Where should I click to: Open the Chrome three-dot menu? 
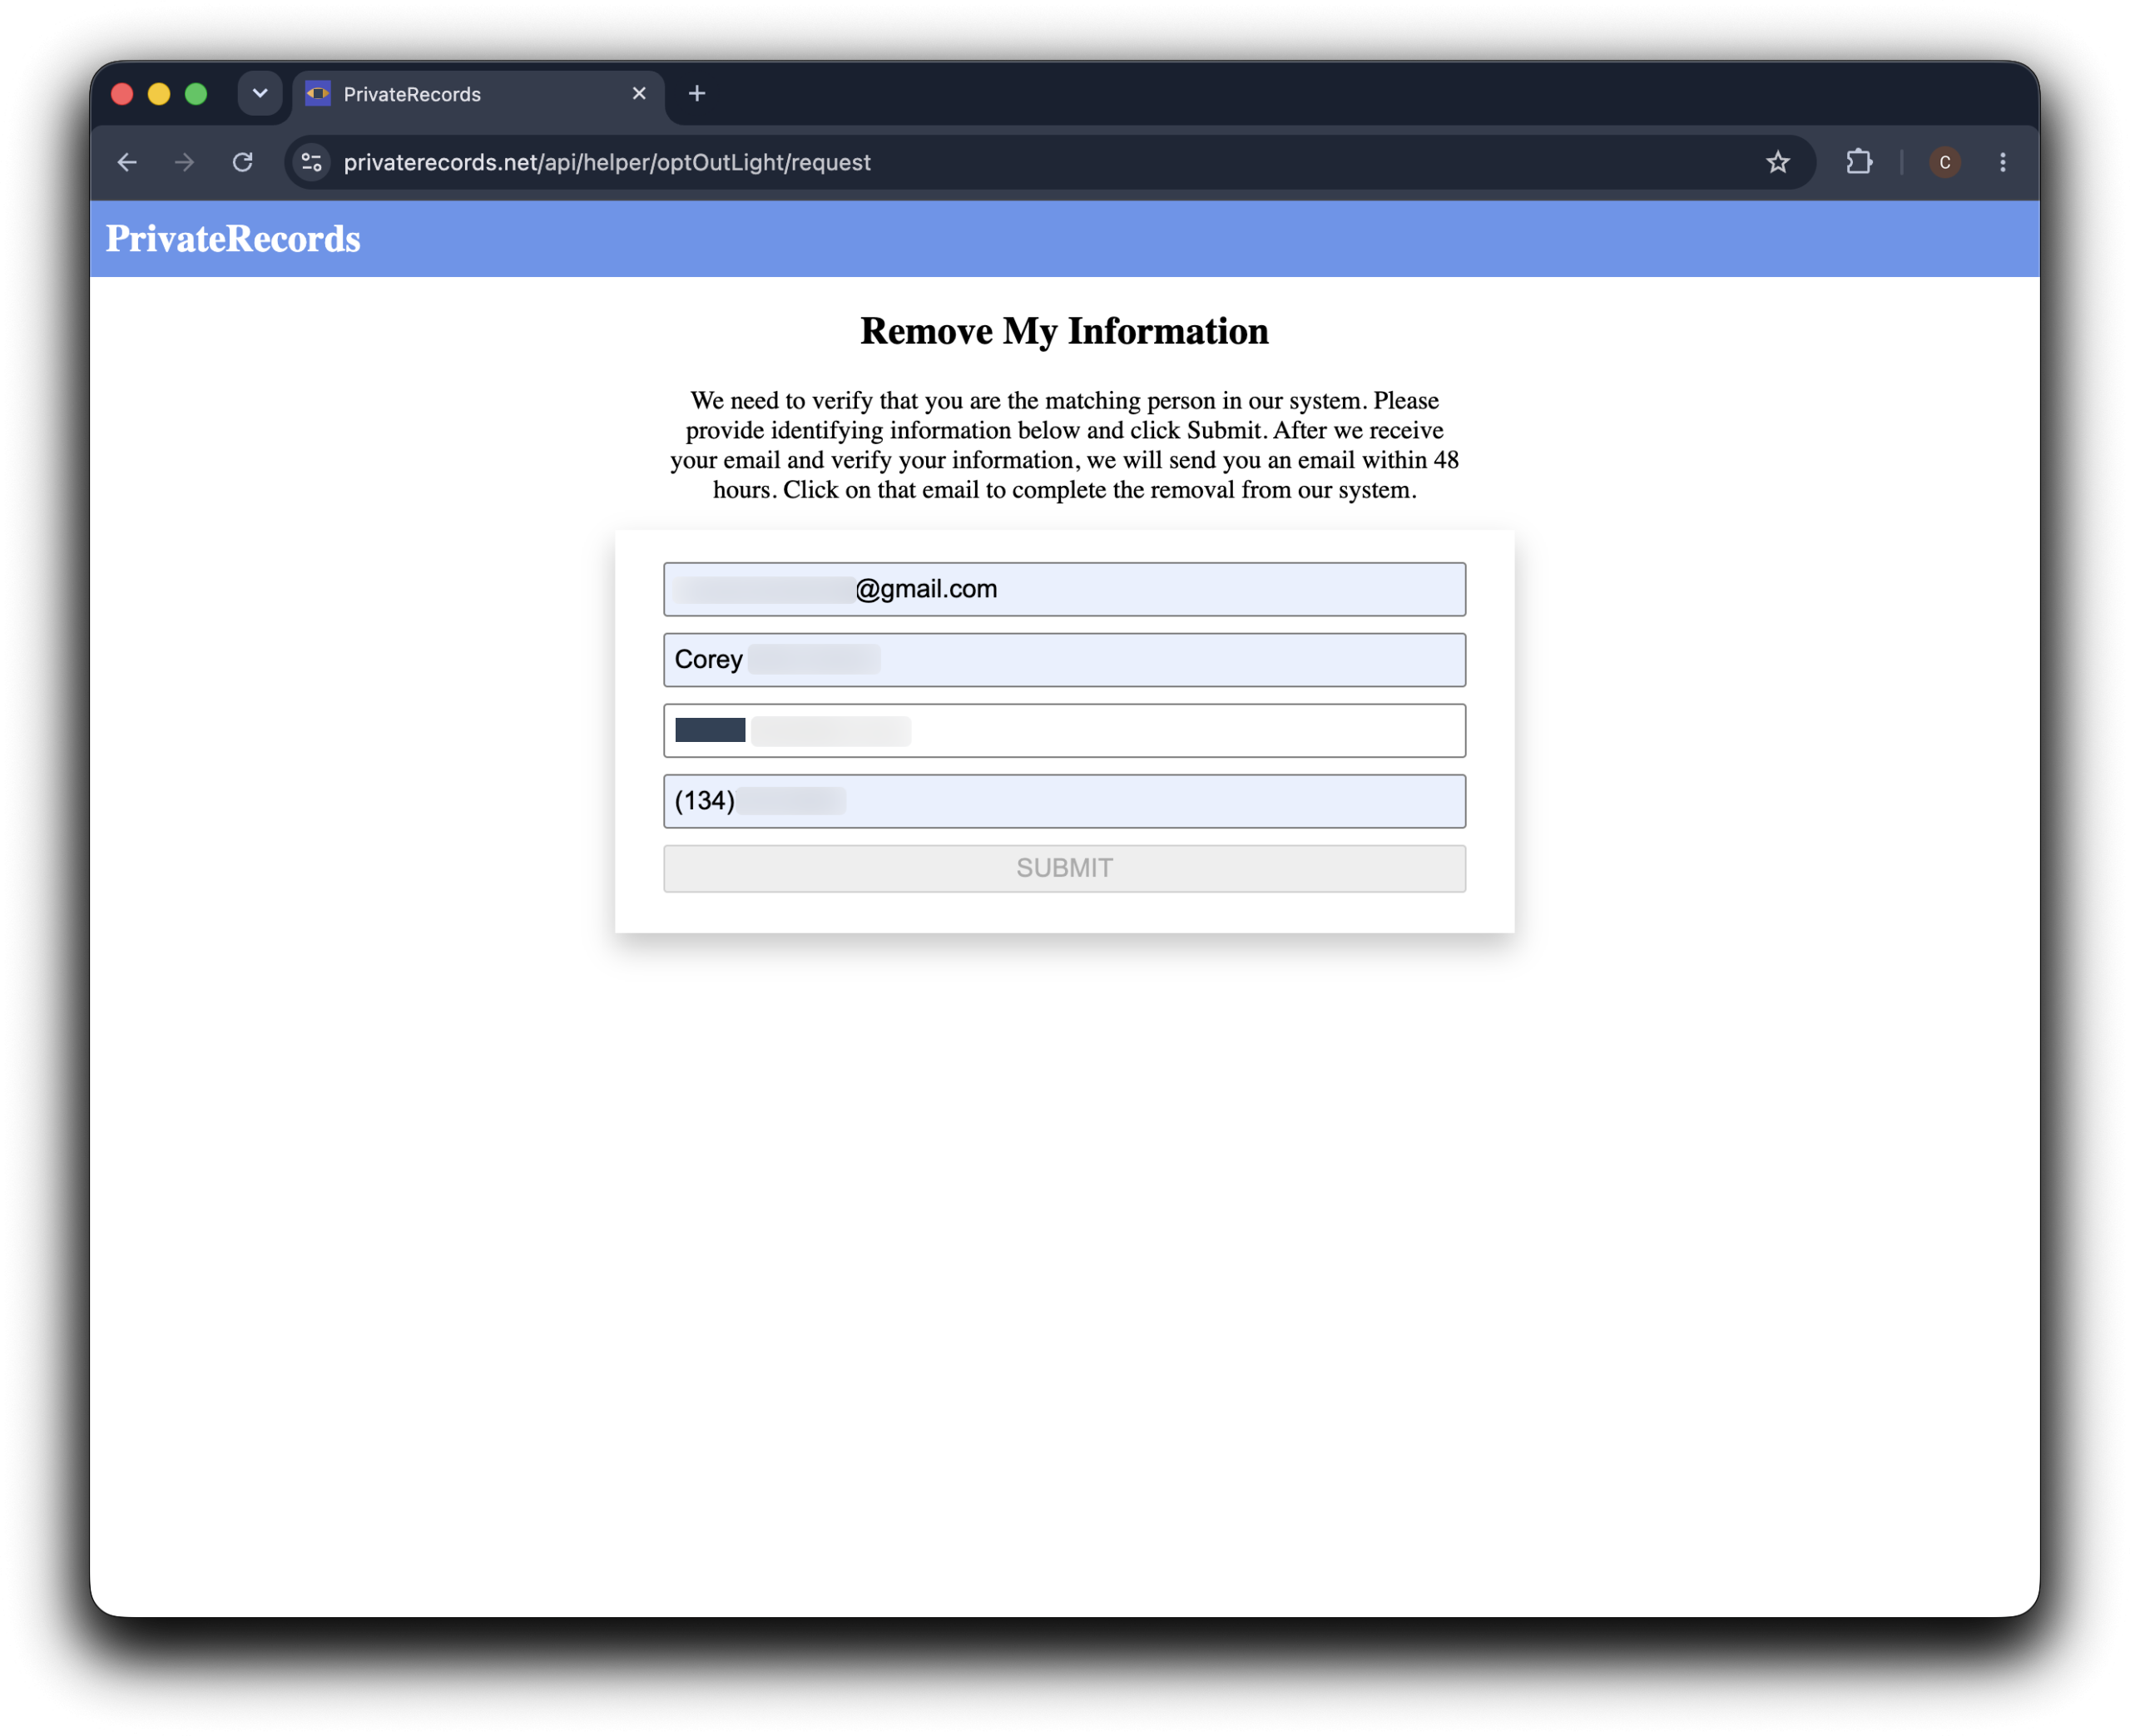pos(2002,162)
